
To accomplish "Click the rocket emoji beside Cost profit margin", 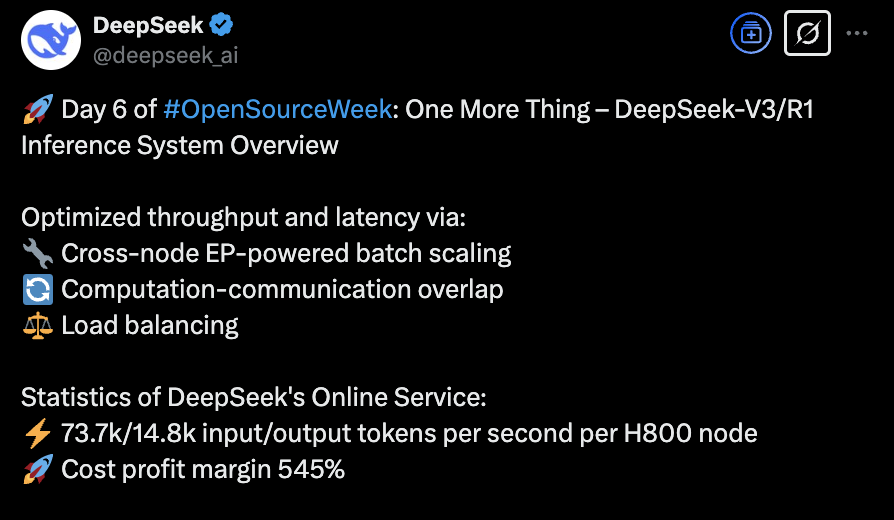I will 37,469.
